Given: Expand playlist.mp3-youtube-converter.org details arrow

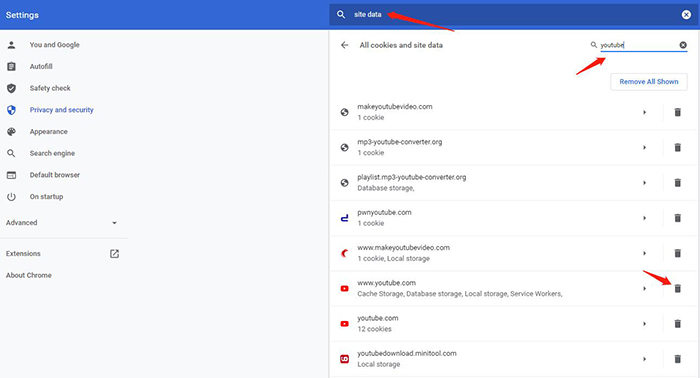Looking at the screenshot, I should [x=644, y=183].
